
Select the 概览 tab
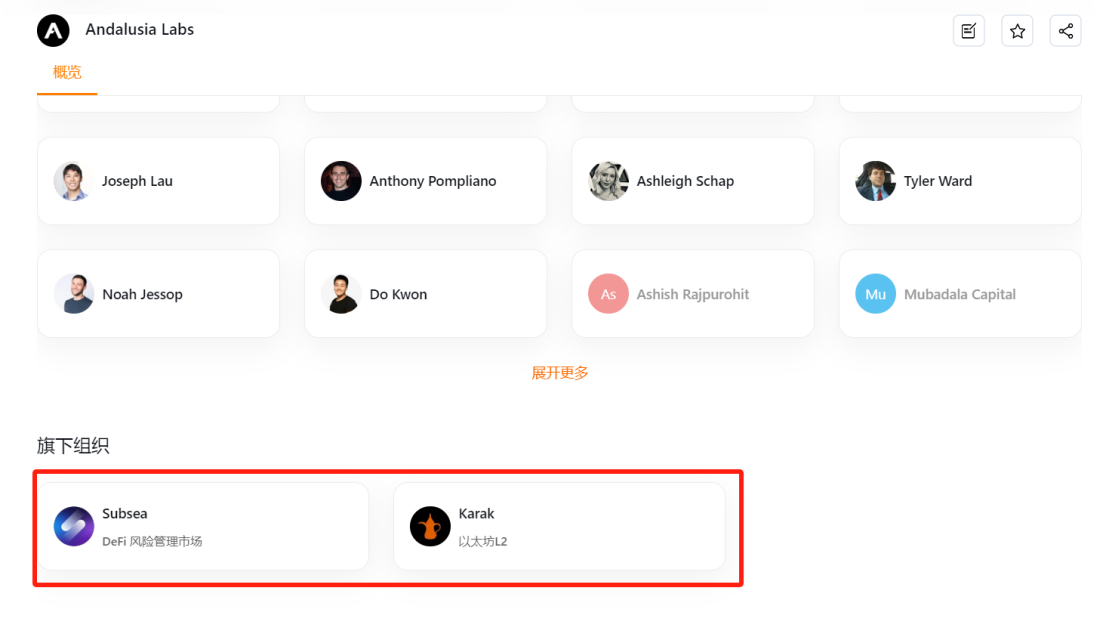(x=67, y=72)
